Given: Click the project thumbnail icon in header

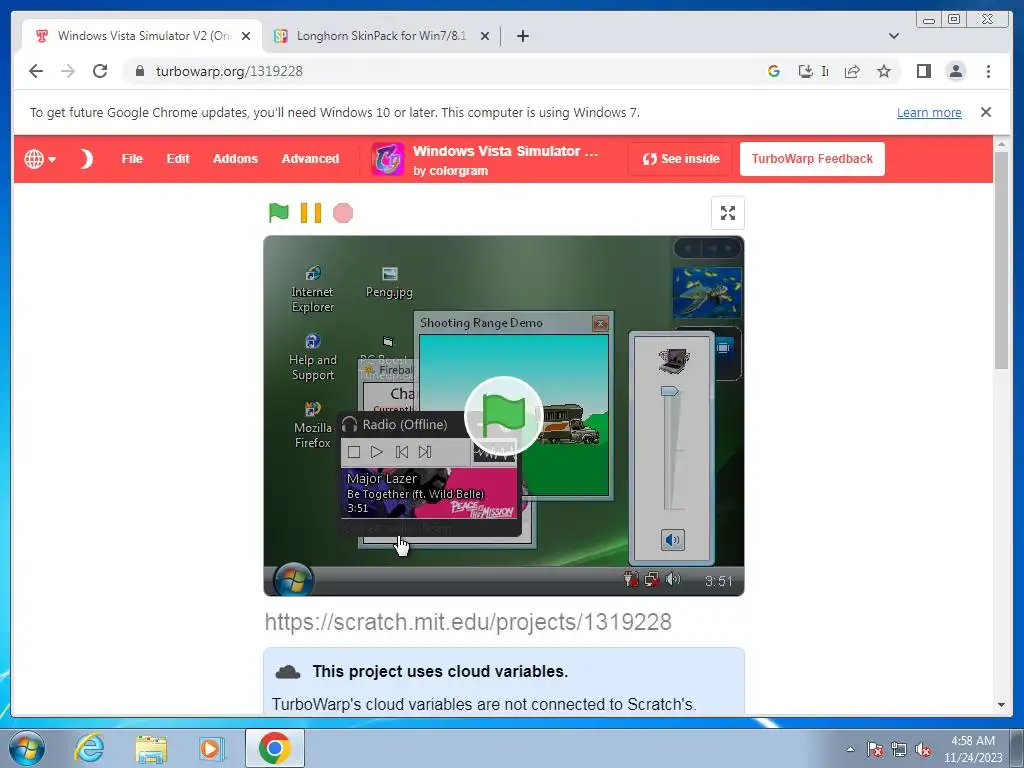Looking at the screenshot, I should 387,159.
